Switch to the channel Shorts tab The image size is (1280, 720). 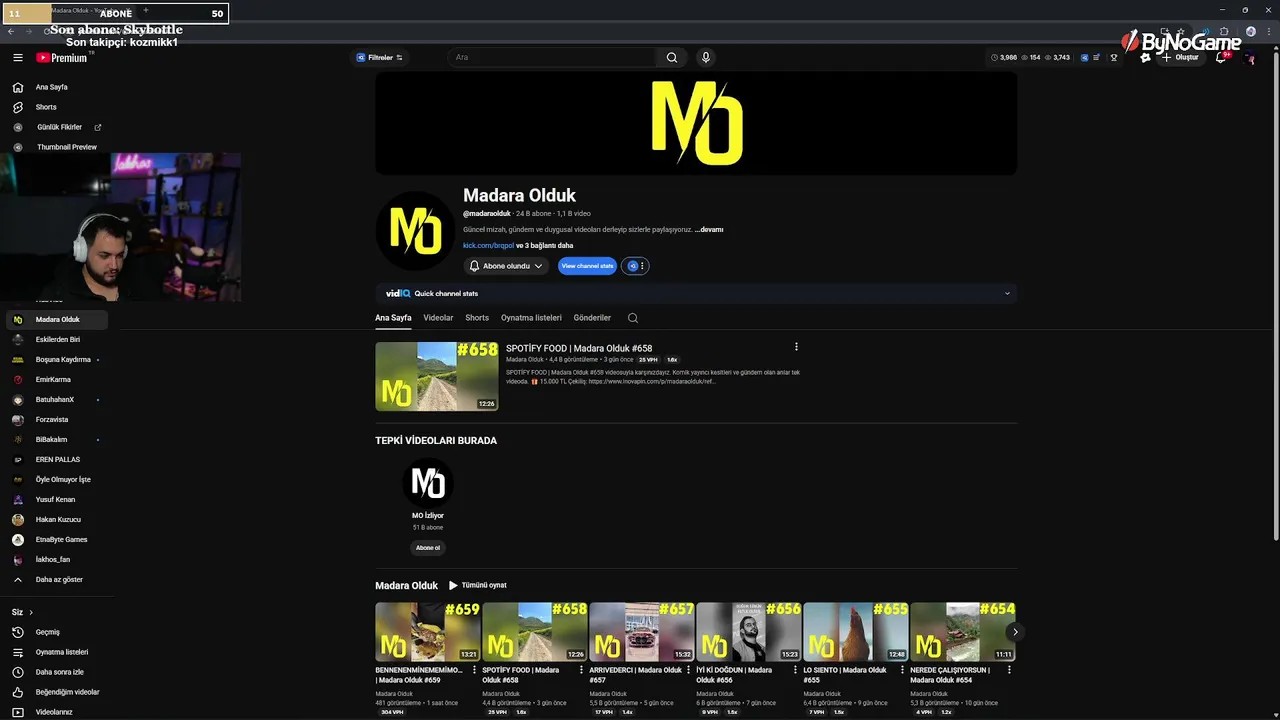click(x=477, y=318)
